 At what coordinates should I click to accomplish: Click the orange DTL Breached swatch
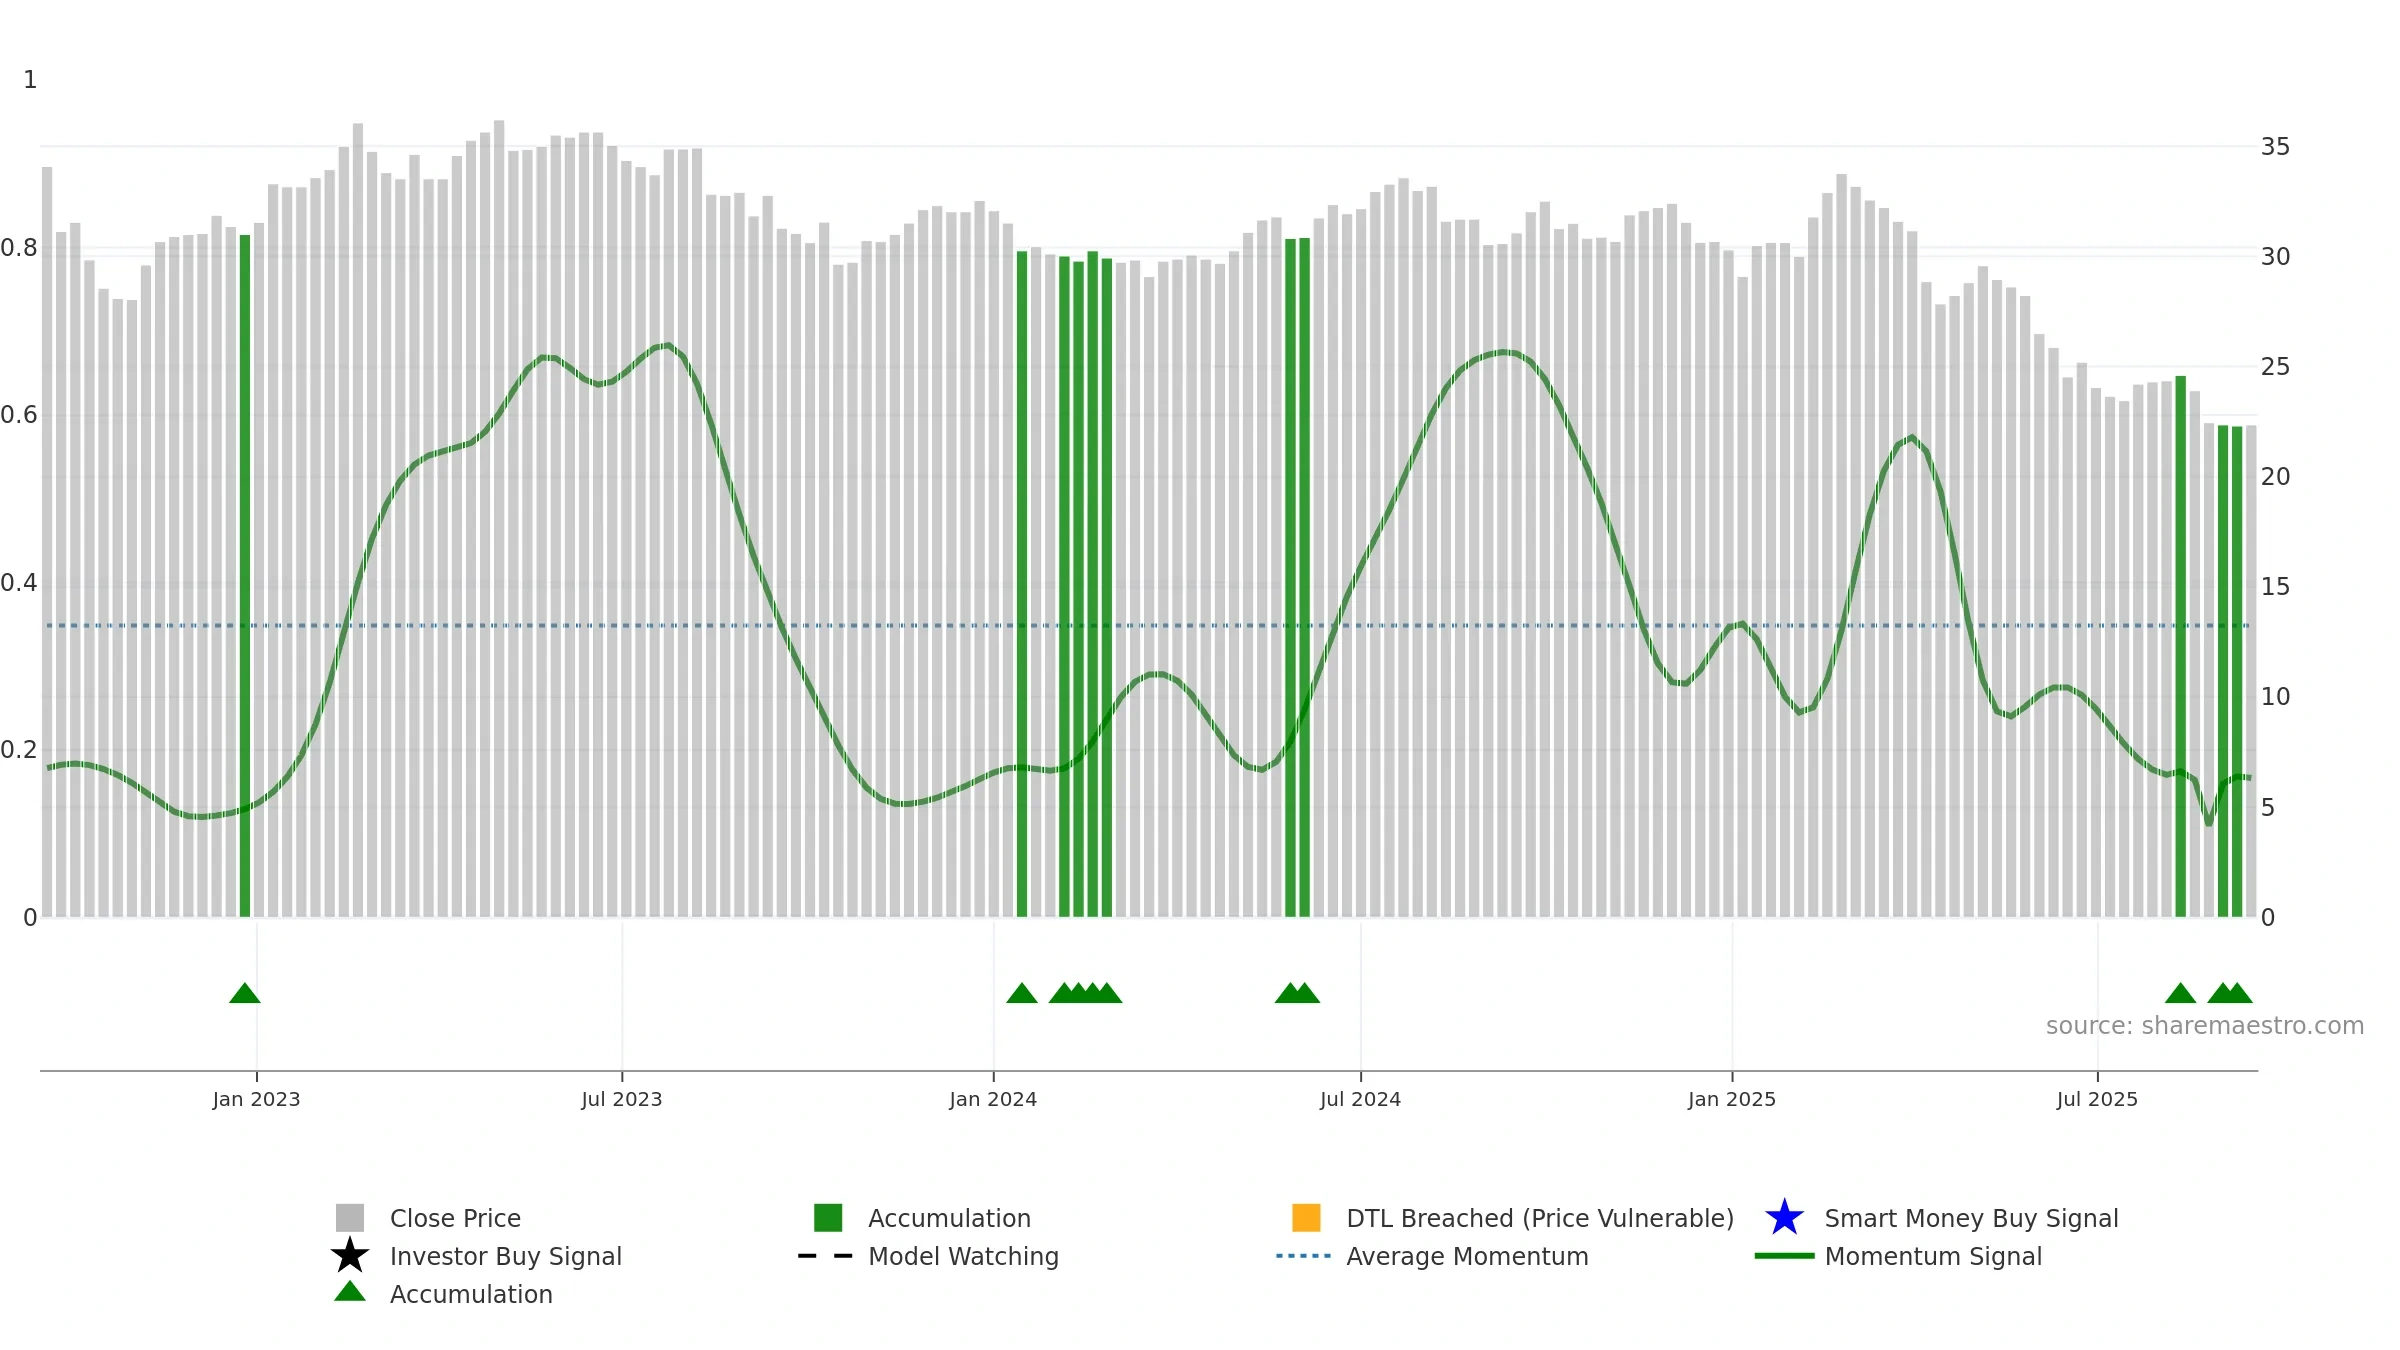tap(1306, 1218)
